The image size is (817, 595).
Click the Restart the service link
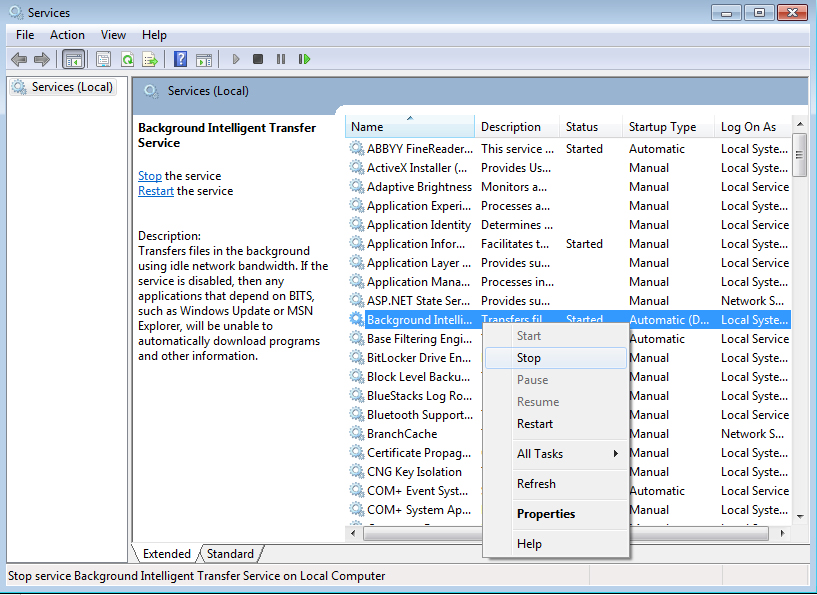click(156, 191)
